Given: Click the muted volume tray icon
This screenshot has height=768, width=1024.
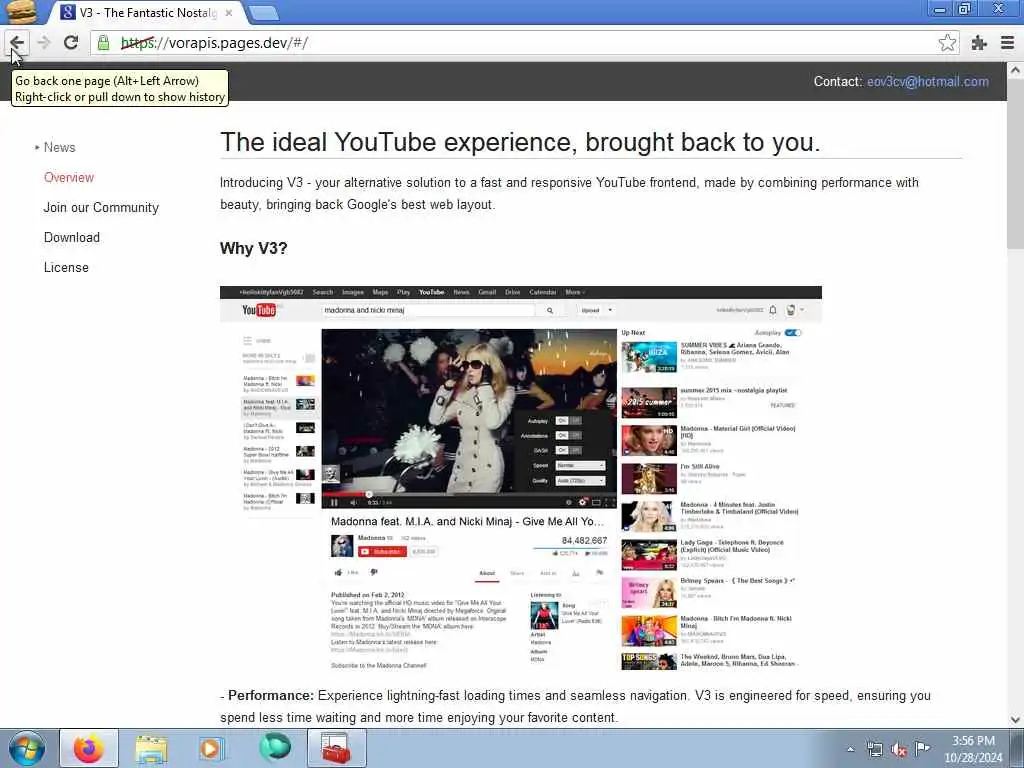Looking at the screenshot, I should 899,750.
